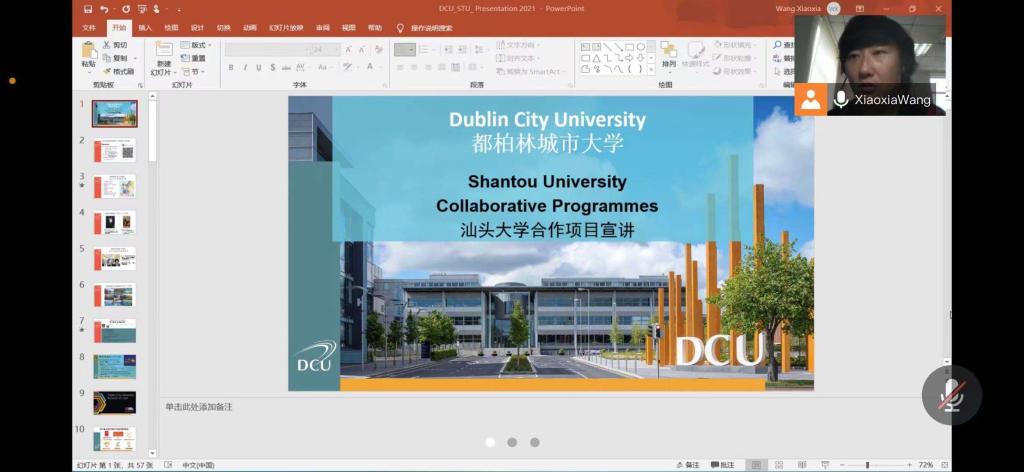Viewport: 1024px width, 472px height.
Task: Select the Format Painter (格式刷) tool
Action: 118,71
